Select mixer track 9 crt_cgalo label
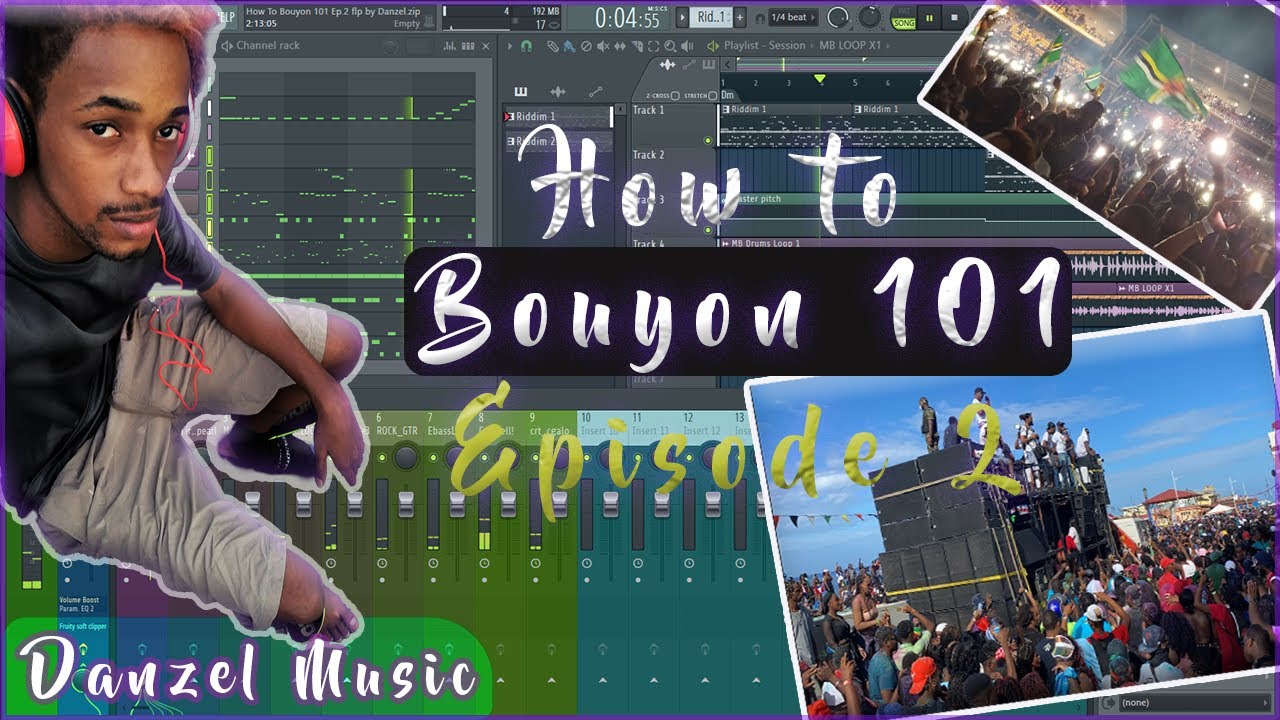1280x720 pixels. tap(550, 430)
